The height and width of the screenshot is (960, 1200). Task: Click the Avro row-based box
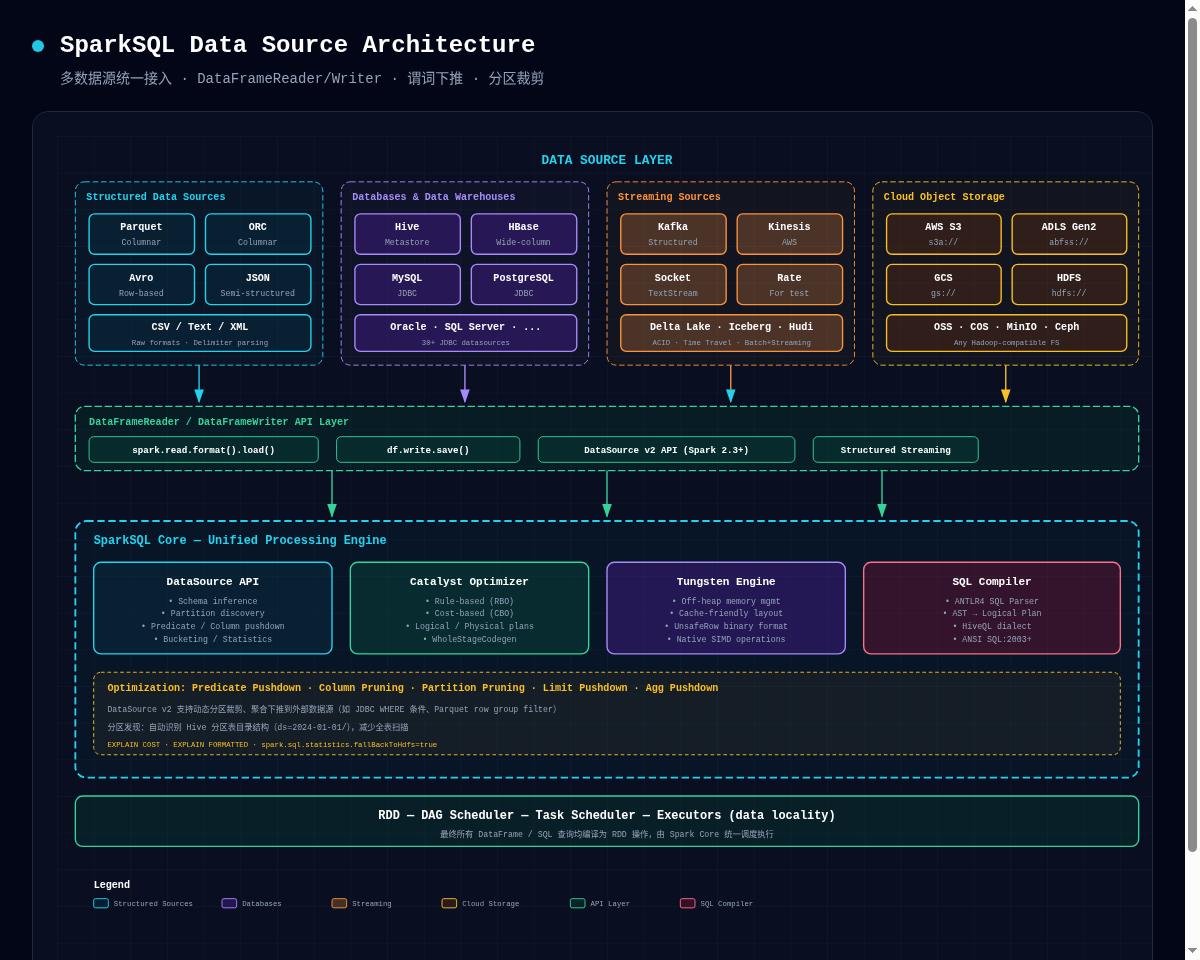[141, 285]
